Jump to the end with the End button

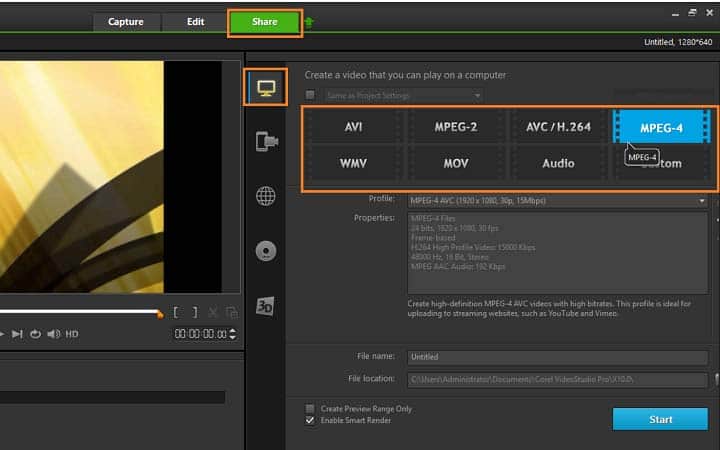17,334
